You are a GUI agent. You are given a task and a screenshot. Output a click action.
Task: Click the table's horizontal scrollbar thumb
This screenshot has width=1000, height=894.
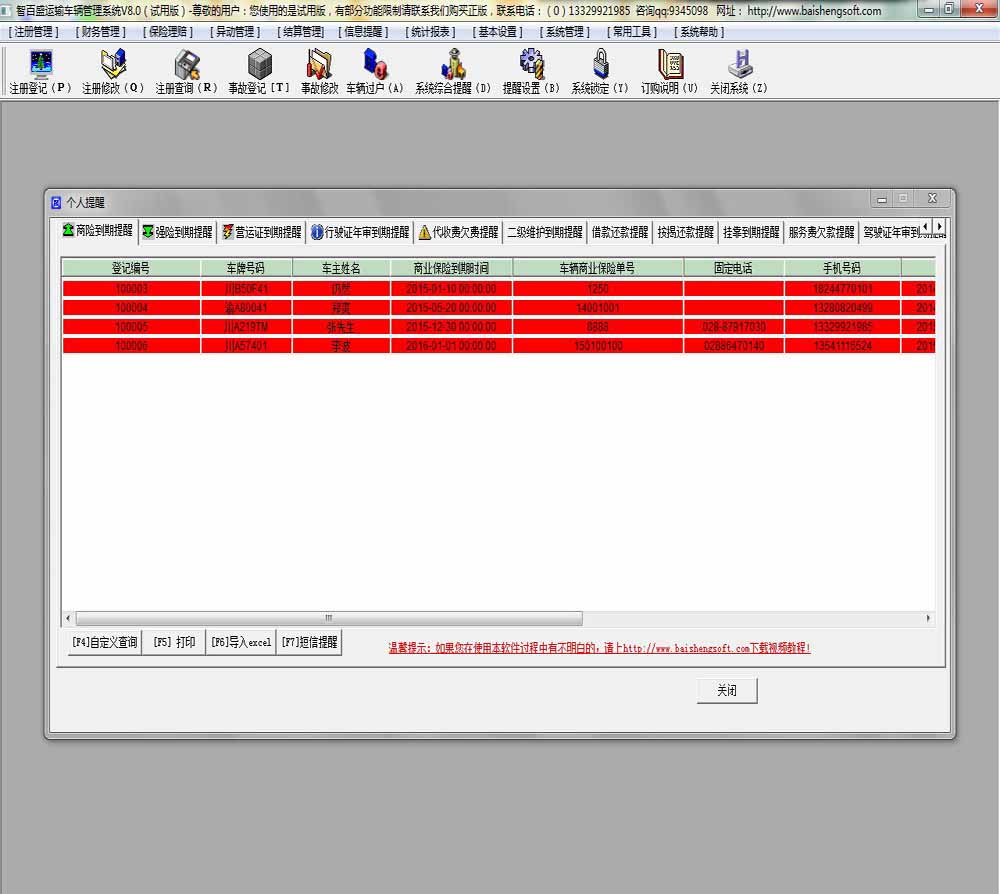(329, 618)
